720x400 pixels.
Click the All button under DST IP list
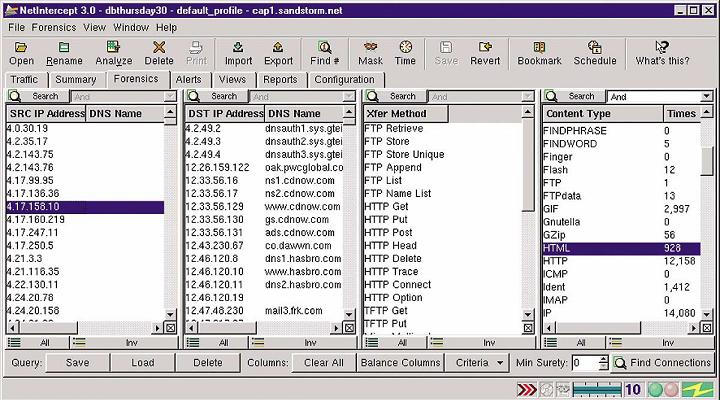[216, 343]
